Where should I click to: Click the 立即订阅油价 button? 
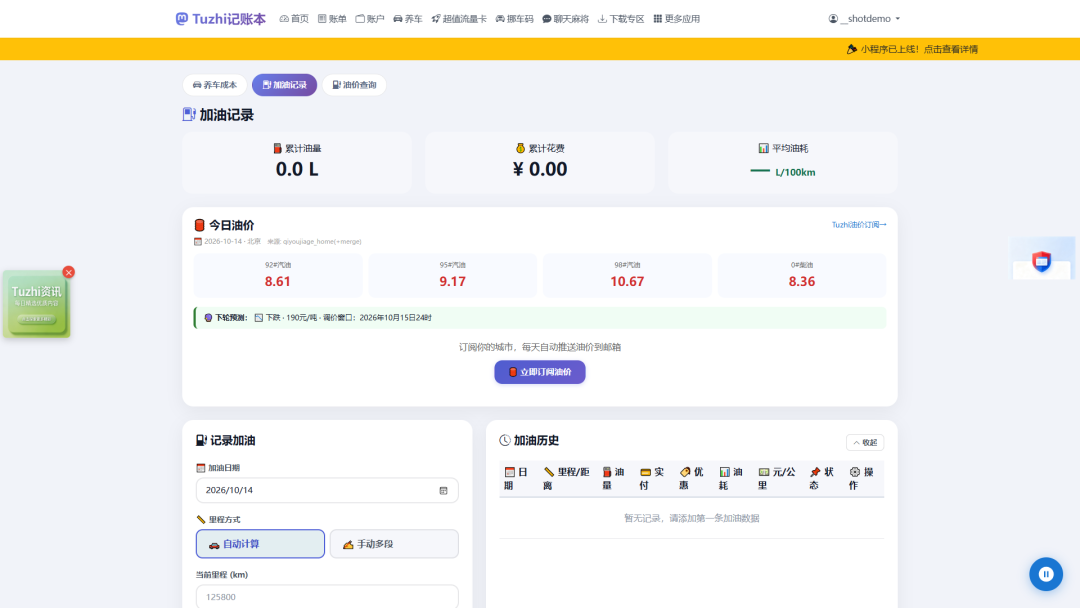pyautogui.click(x=540, y=372)
